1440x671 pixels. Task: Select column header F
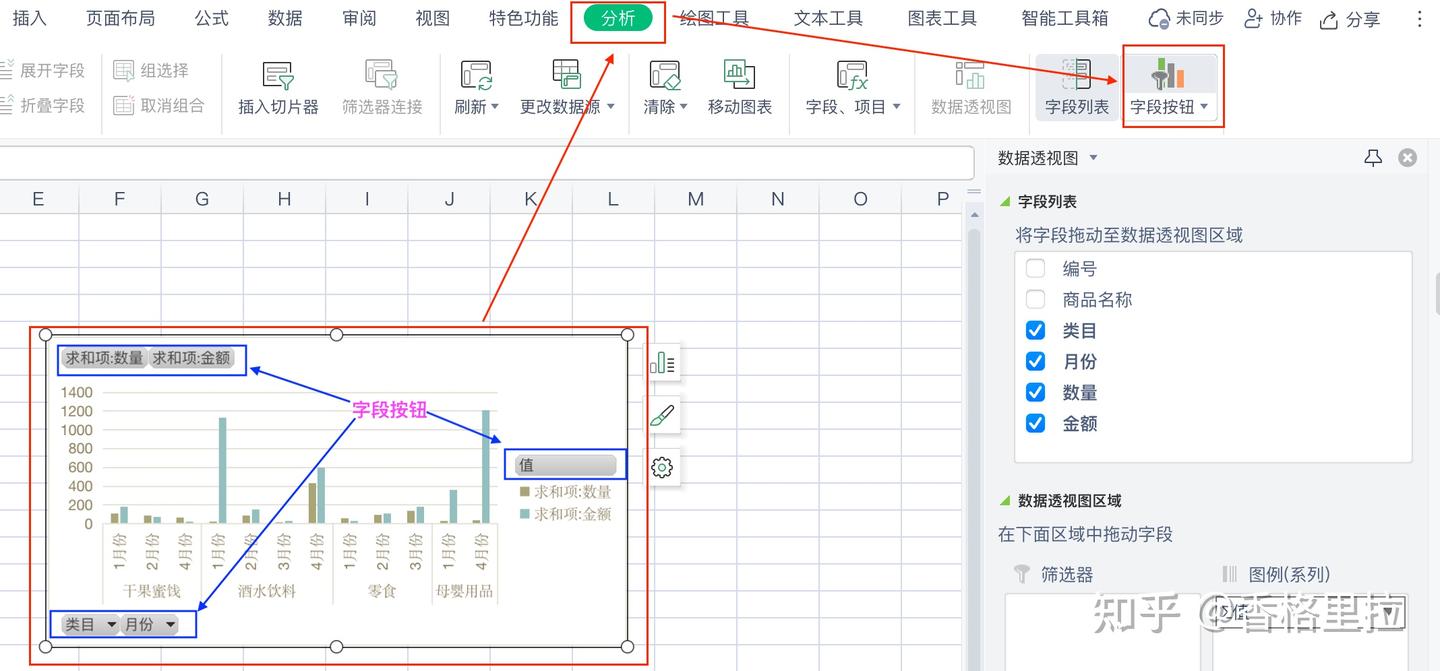click(x=119, y=199)
